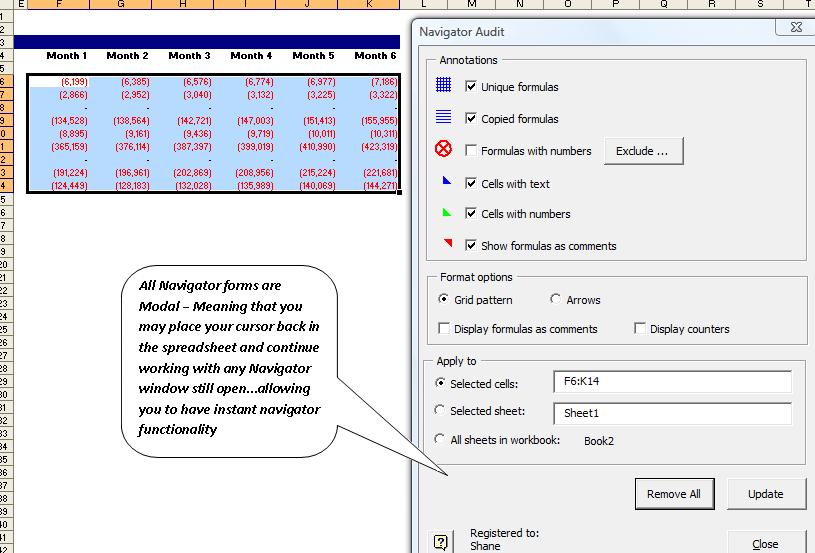Screen dimensions: 815x553
Task: Click the copied formulas lines icon
Action: click(x=444, y=118)
